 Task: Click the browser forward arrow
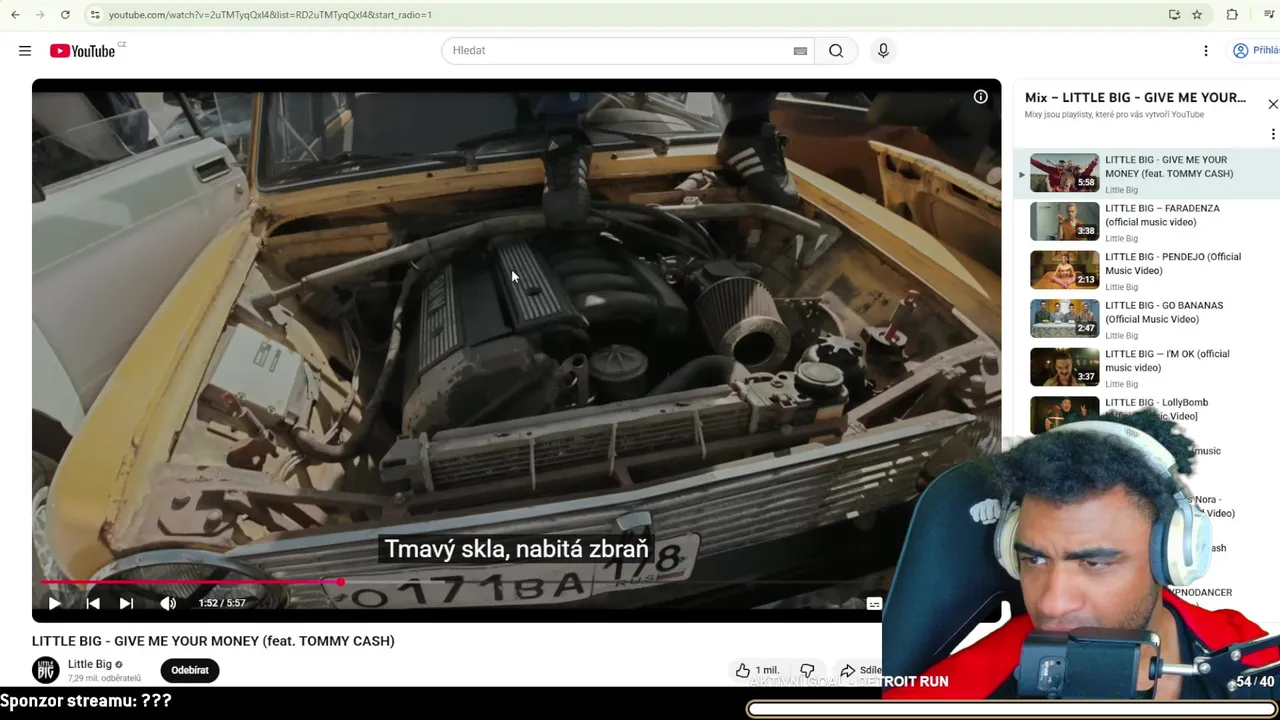click(x=40, y=15)
